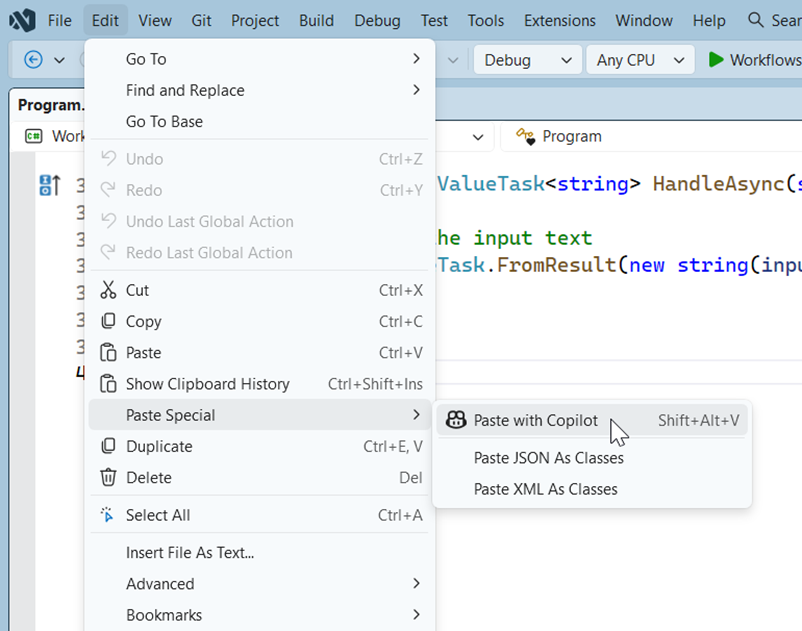Viewport: 802px width, 631px height.
Task: Click the Visual Studio logo icon
Action: click(21, 19)
